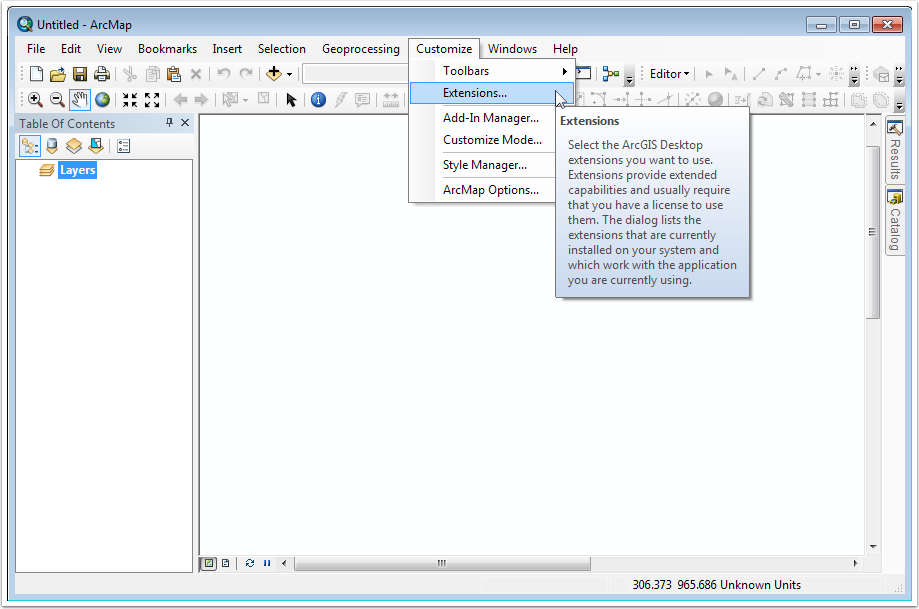Click the Clear Selected Features icon

pyautogui.click(x=264, y=99)
